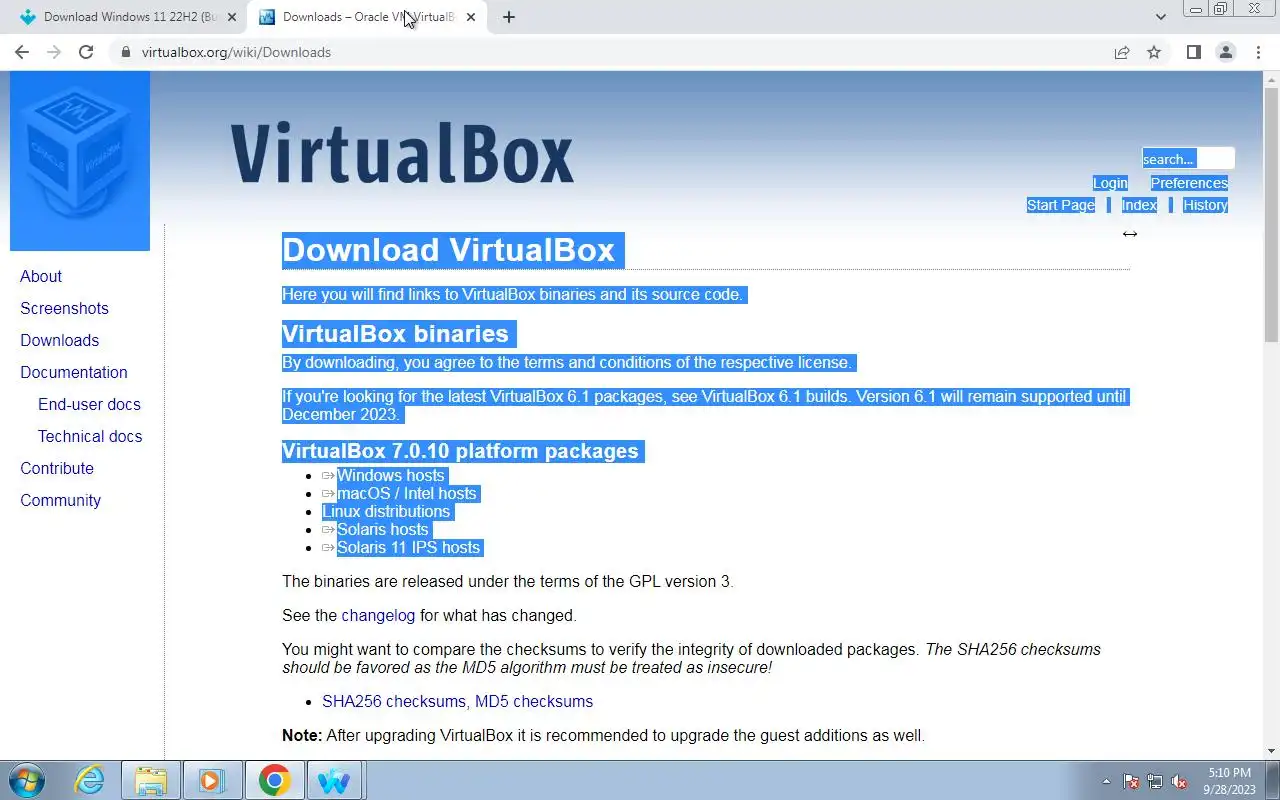
Task: Click the VirtualBox 7.0.10 platform packages heading
Action: (x=460, y=451)
